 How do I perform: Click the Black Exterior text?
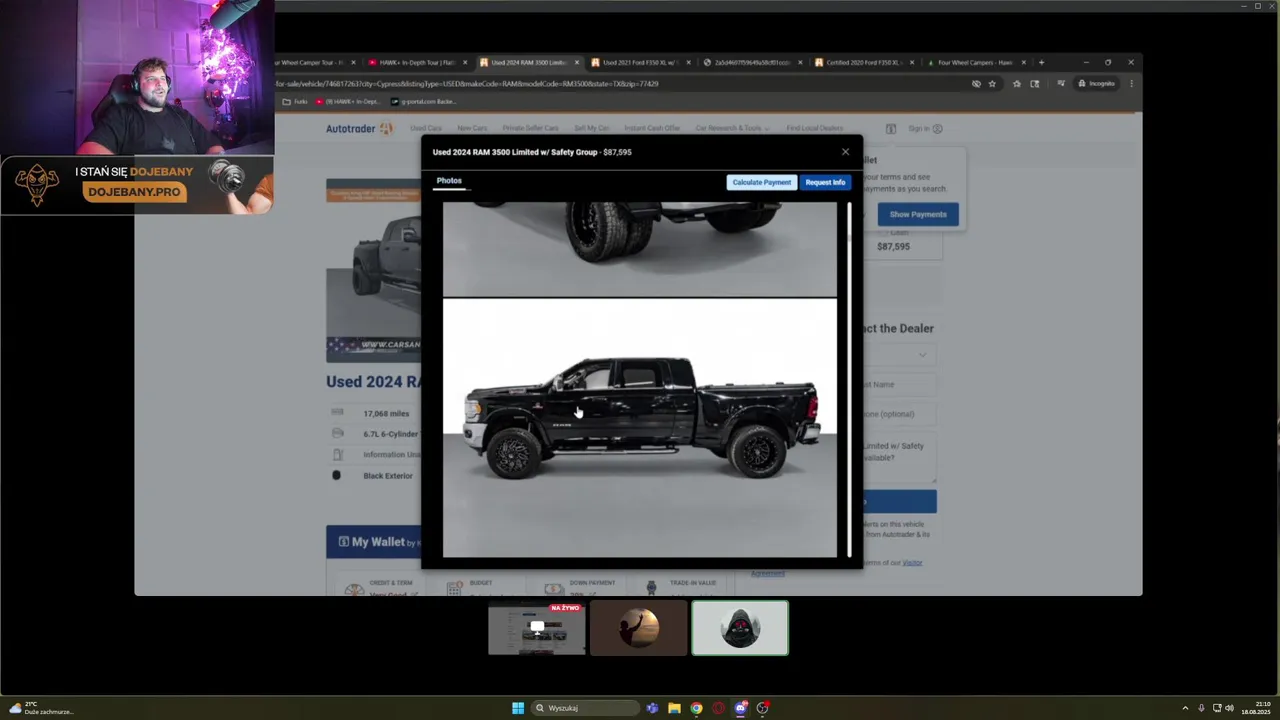[x=388, y=476]
